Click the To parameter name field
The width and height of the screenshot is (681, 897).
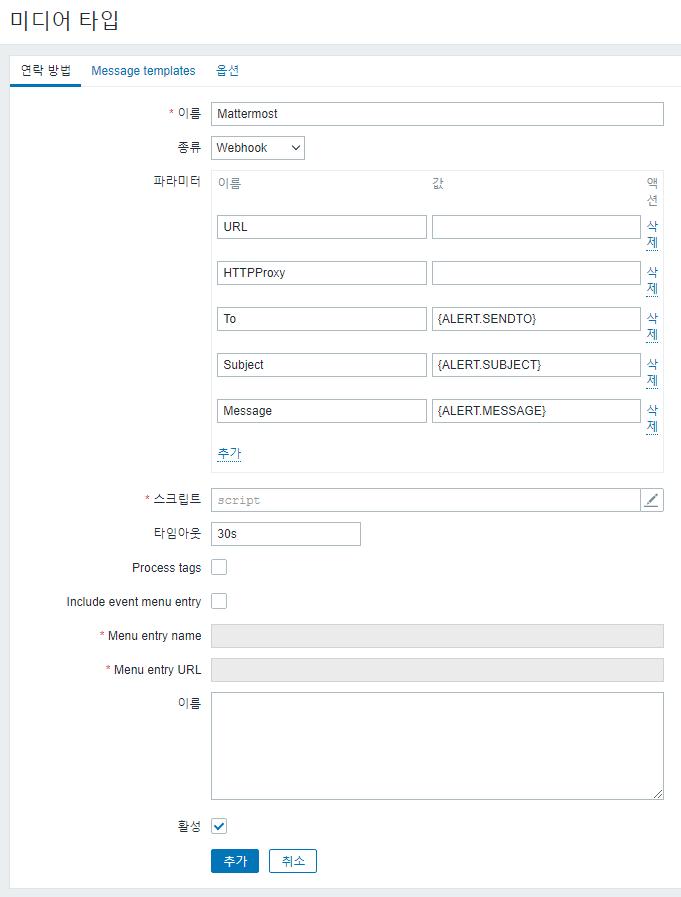tap(322, 319)
